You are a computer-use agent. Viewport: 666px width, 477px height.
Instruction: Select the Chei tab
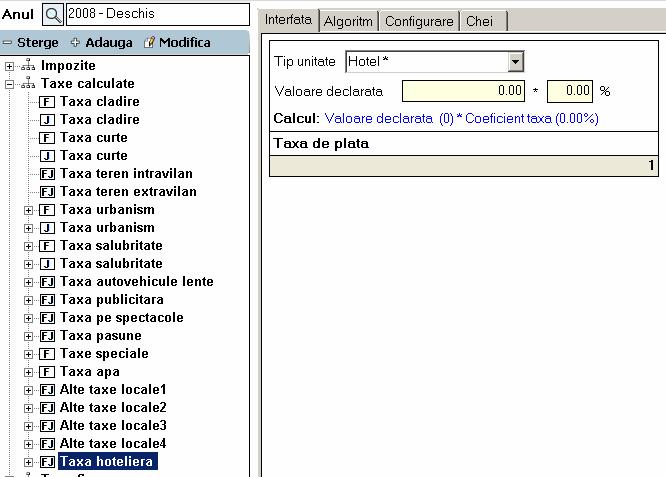pos(481,21)
